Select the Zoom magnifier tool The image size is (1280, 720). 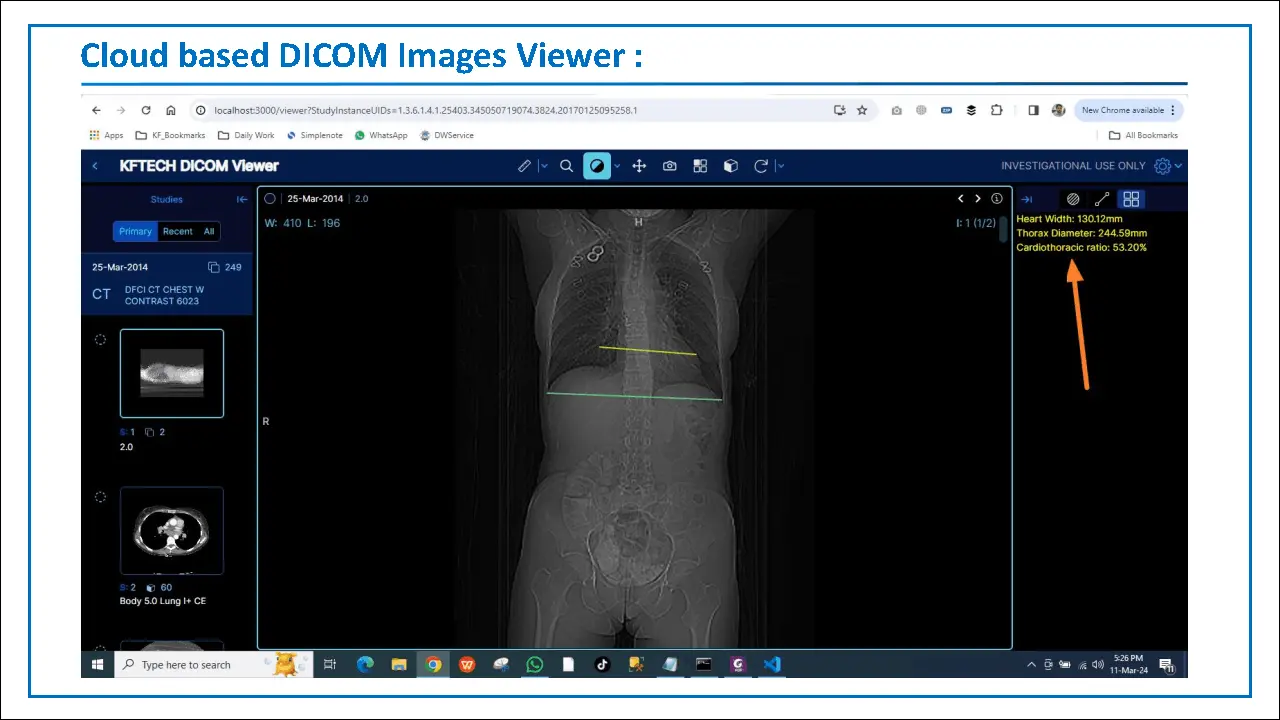pos(566,166)
